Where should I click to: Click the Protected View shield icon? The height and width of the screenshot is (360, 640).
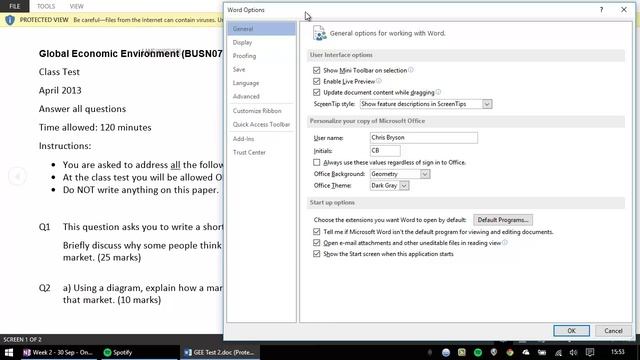click(10, 20)
